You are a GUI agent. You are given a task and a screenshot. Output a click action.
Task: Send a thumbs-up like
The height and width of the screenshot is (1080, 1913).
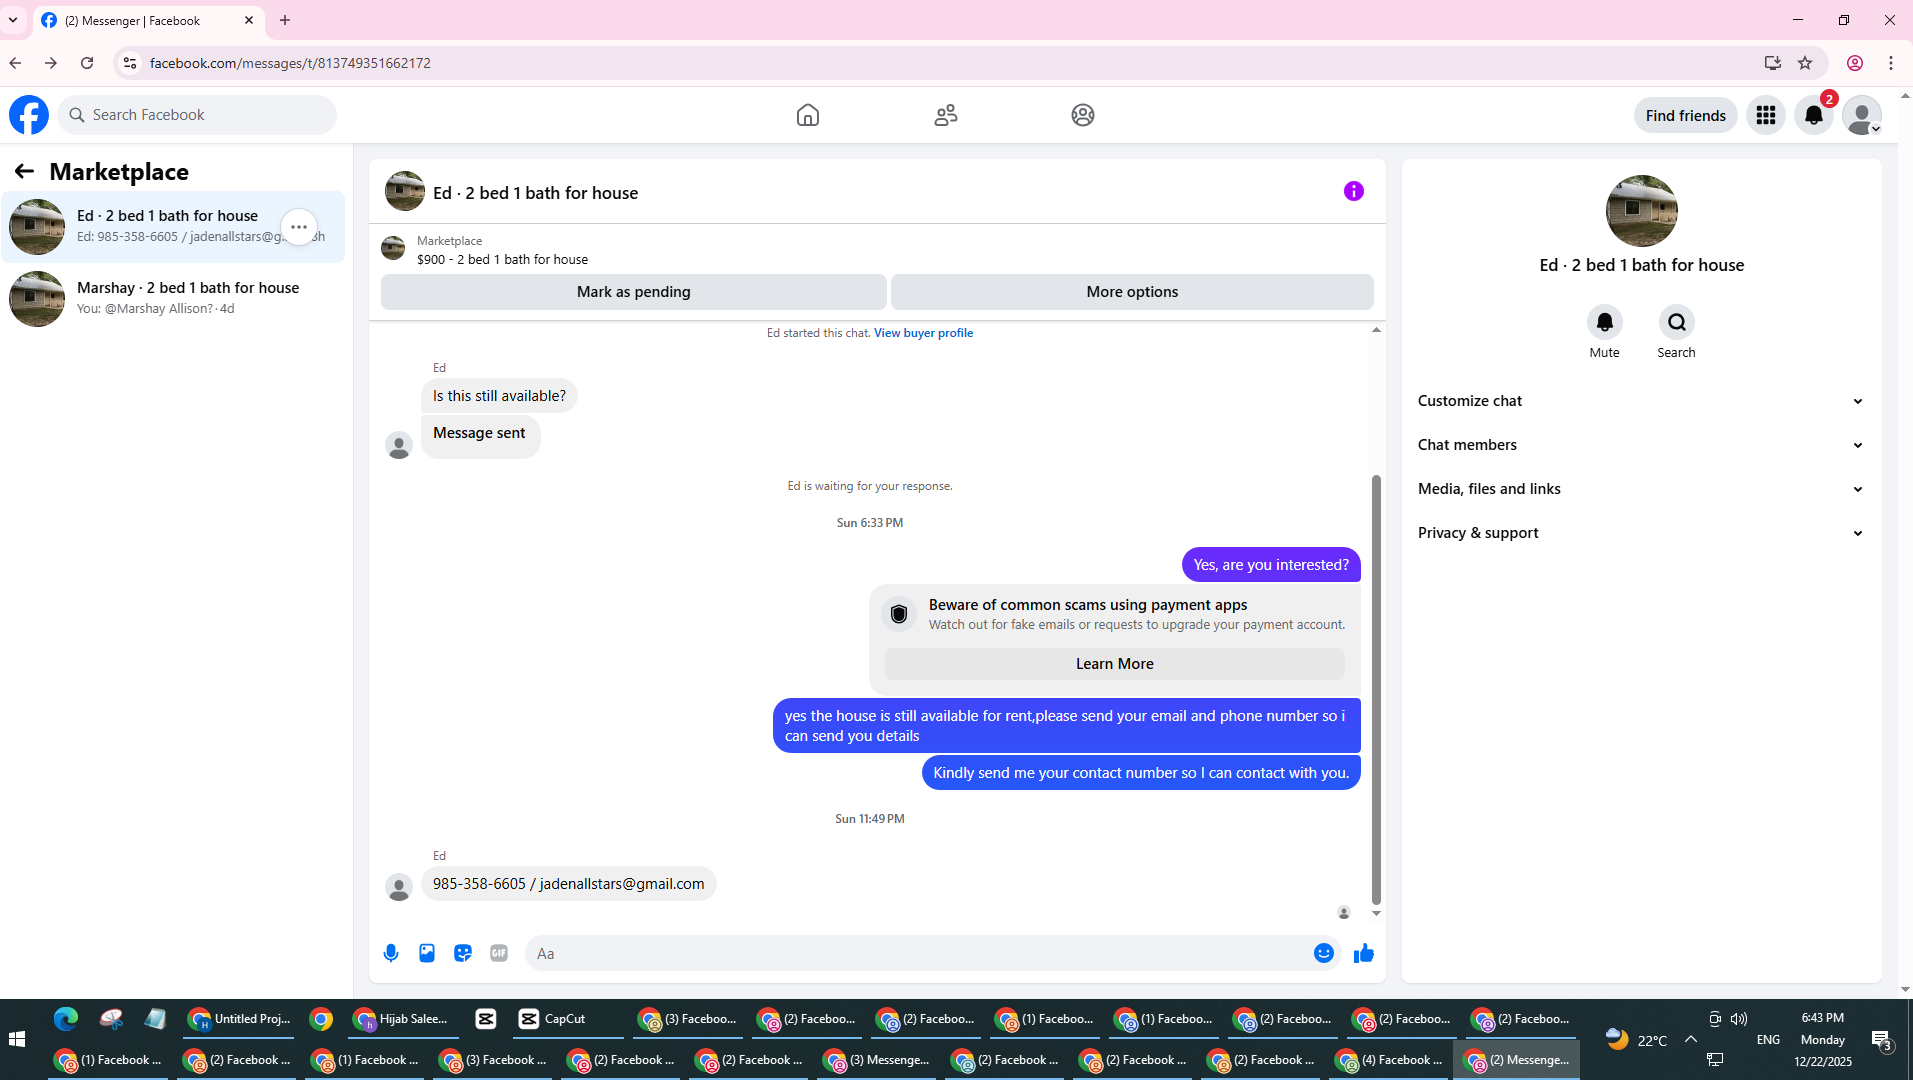click(x=1364, y=953)
